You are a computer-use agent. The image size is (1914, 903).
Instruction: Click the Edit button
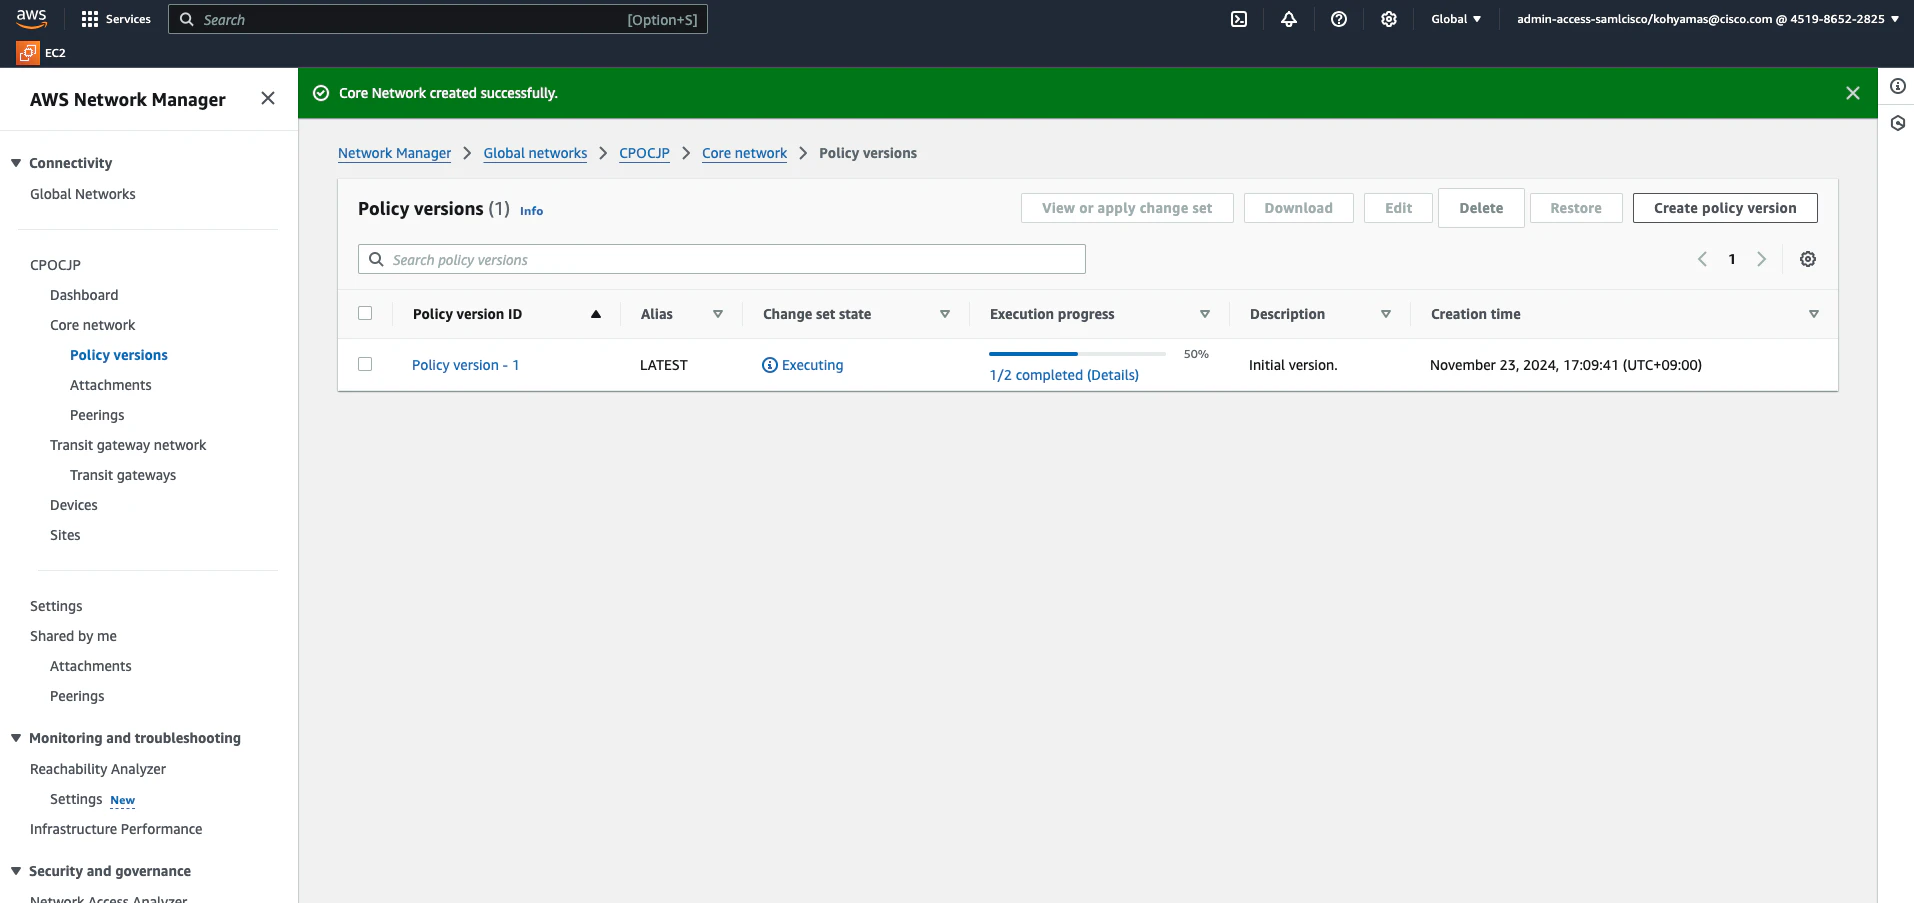pyautogui.click(x=1398, y=208)
